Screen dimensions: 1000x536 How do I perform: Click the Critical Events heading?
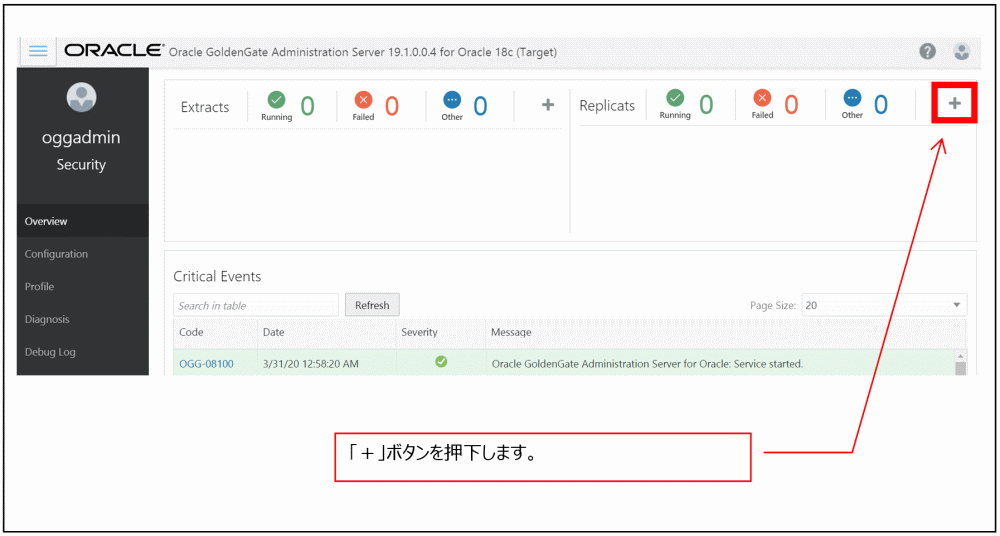point(217,276)
